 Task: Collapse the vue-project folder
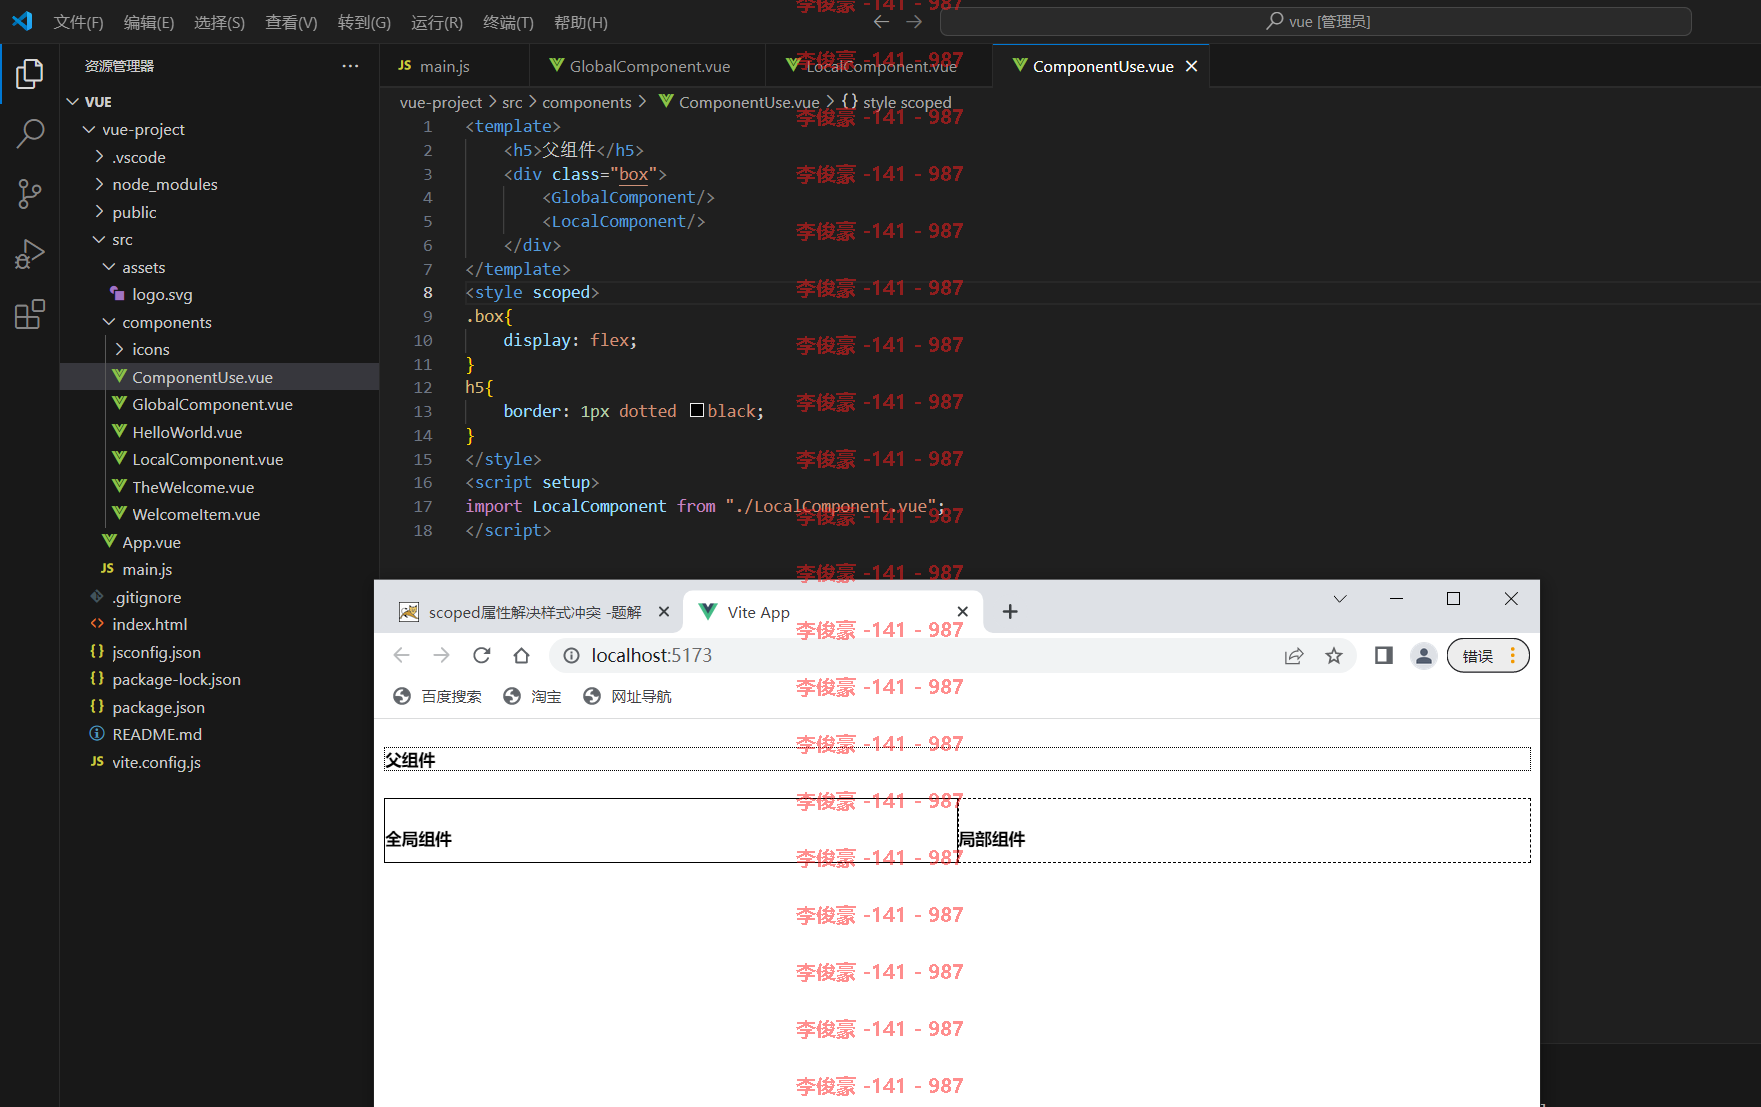pyautogui.click(x=89, y=130)
